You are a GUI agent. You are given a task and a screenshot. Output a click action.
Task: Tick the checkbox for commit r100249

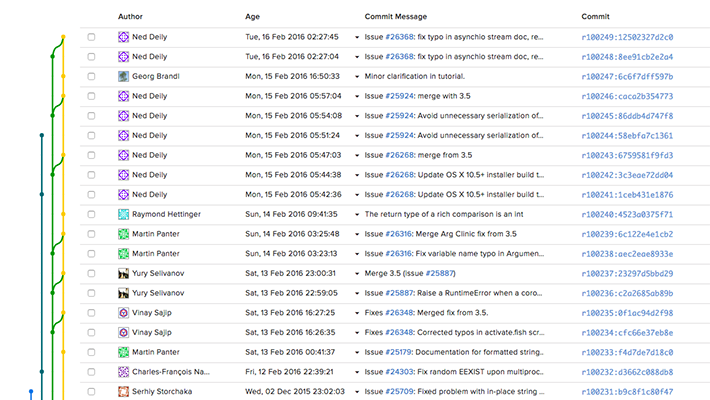tap(91, 37)
